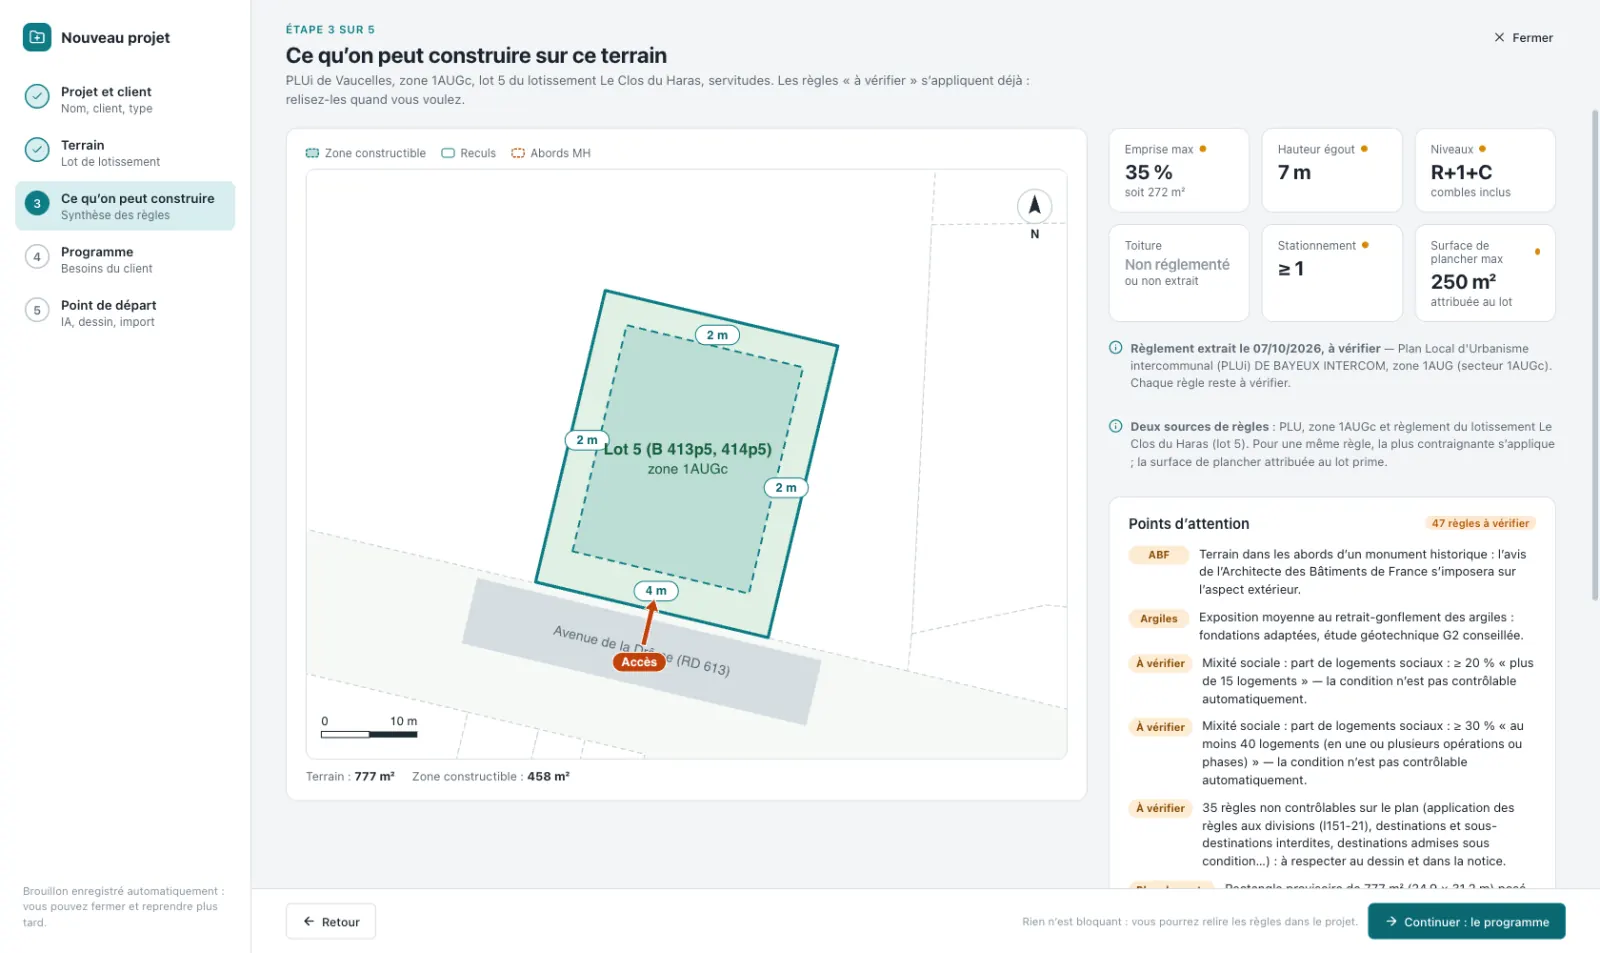Click the left 2 m setback label
This screenshot has width=1600, height=953.
pyautogui.click(x=587, y=440)
